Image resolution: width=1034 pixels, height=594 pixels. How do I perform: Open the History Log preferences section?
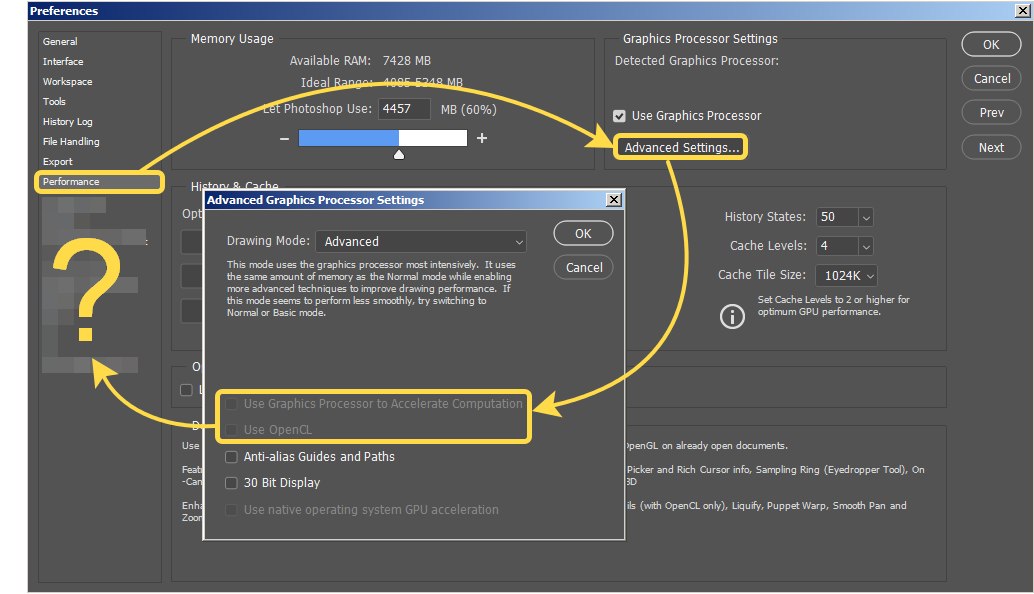click(x=67, y=122)
